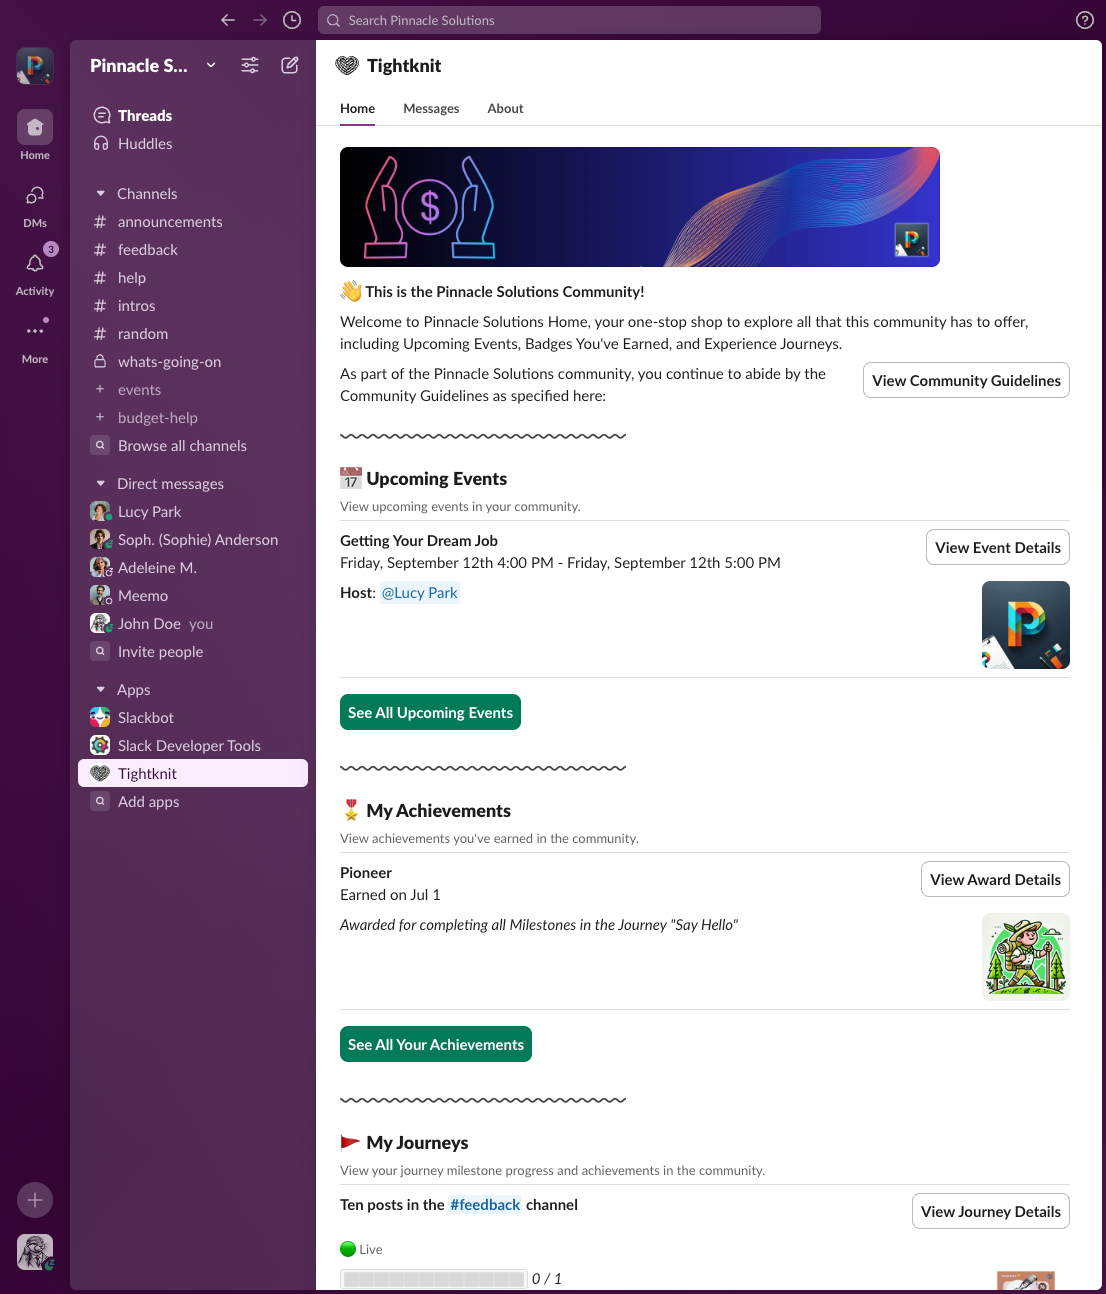The width and height of the screenshot is (1106, 1294).
Task: Click the @Lucy Park host mention
Action: point(420,593)
